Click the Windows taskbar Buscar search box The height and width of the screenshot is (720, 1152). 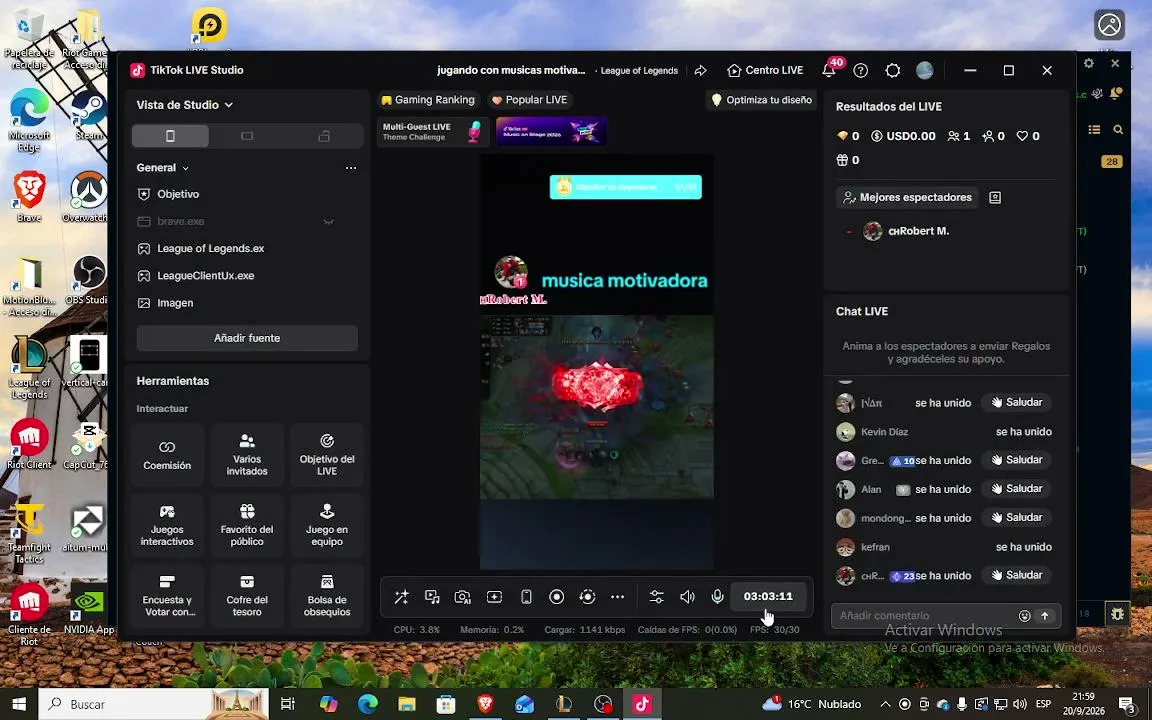coord(153,704)
